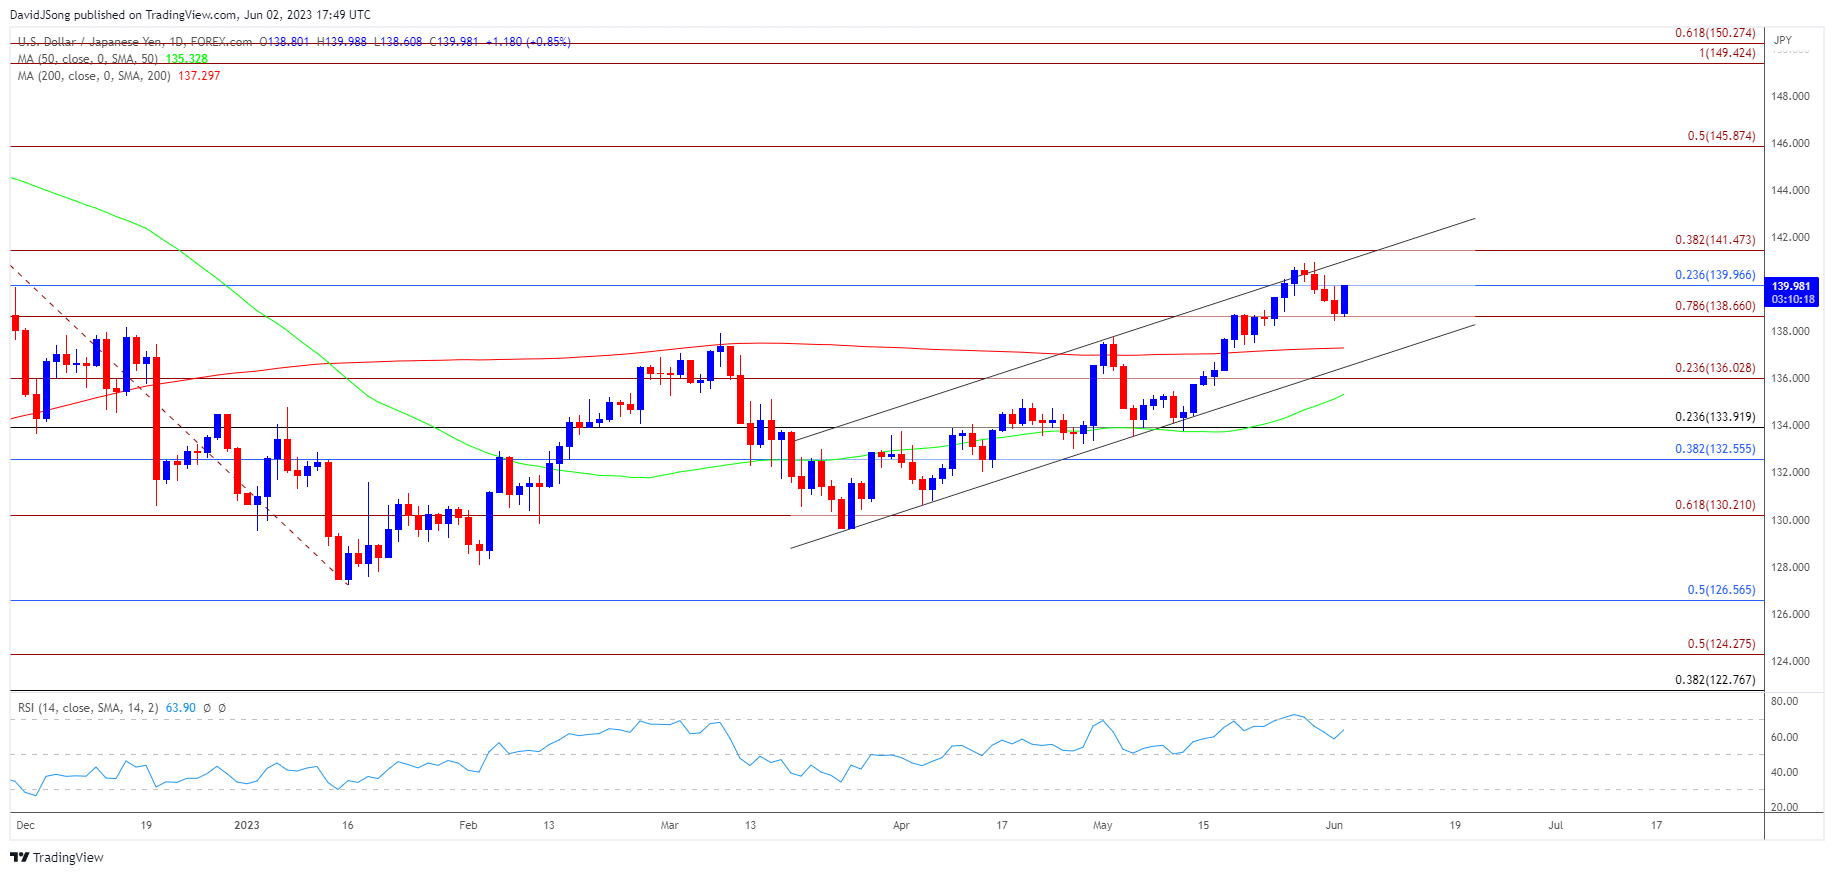Click the 0.236(136.028) Fibonacci label
1834x875 pixels.
(1715, 368)
